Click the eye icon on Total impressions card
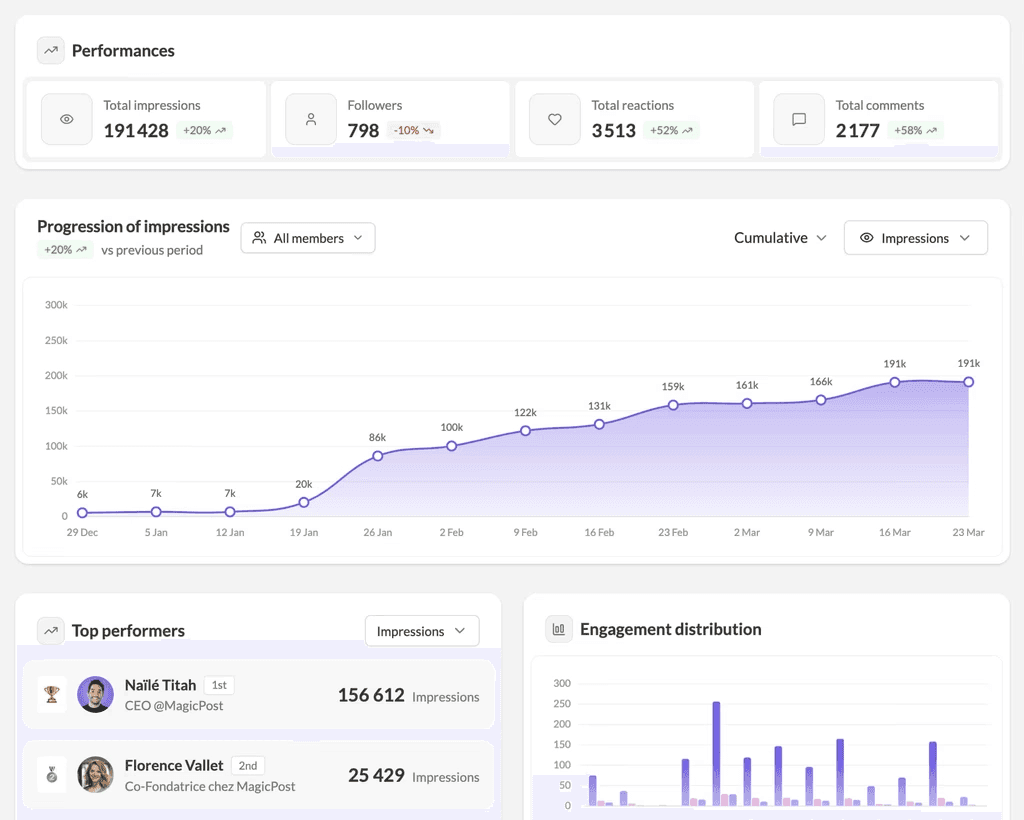 pos(66,119)
